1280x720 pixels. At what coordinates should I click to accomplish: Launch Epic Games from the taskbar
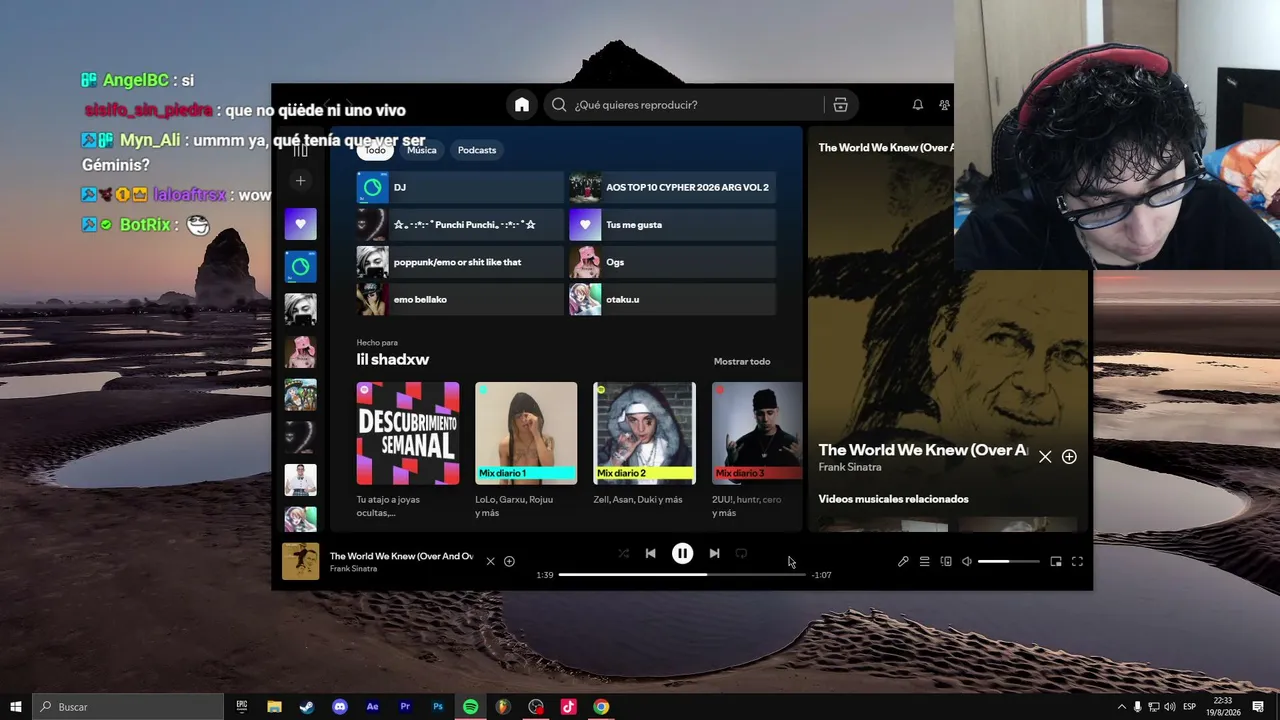pyautogui.click(x=242, y=707)
